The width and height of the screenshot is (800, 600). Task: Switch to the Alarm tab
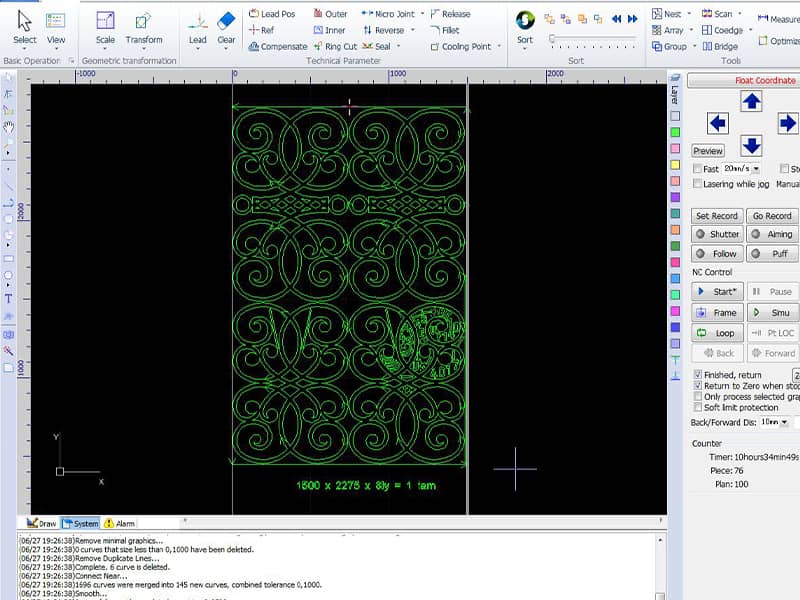(119, 523)
